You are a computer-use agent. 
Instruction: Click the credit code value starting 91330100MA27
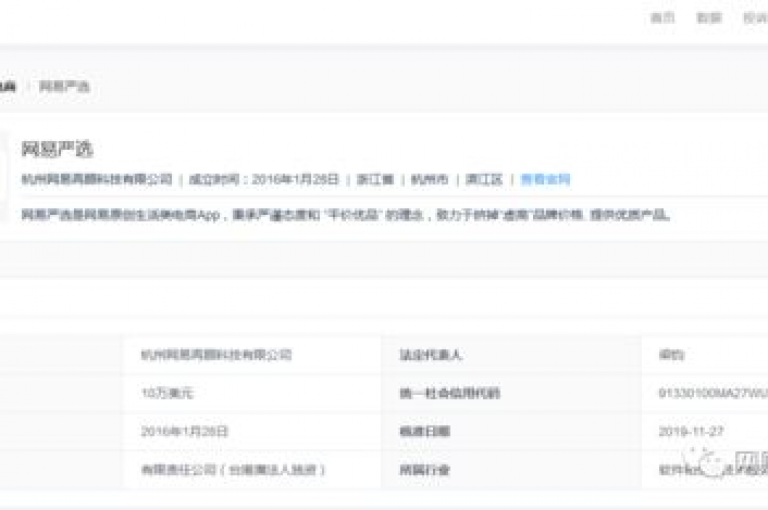point(713,393)
